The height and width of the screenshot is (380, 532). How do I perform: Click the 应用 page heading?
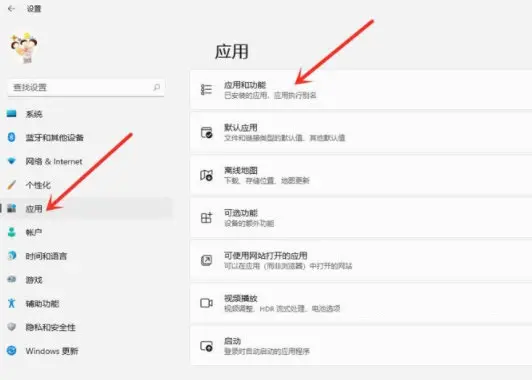click(x=232, y=52)
